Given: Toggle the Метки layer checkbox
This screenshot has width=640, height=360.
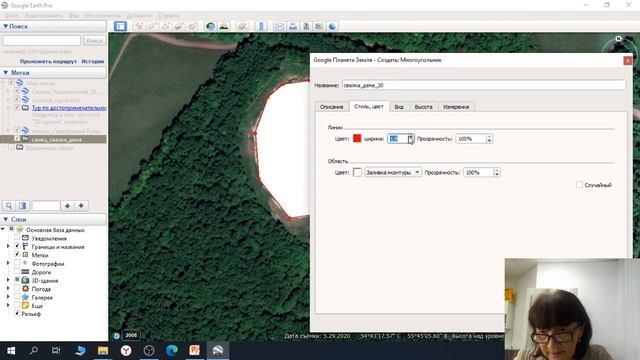Looking at the screenshot, I should coord(17,255).
